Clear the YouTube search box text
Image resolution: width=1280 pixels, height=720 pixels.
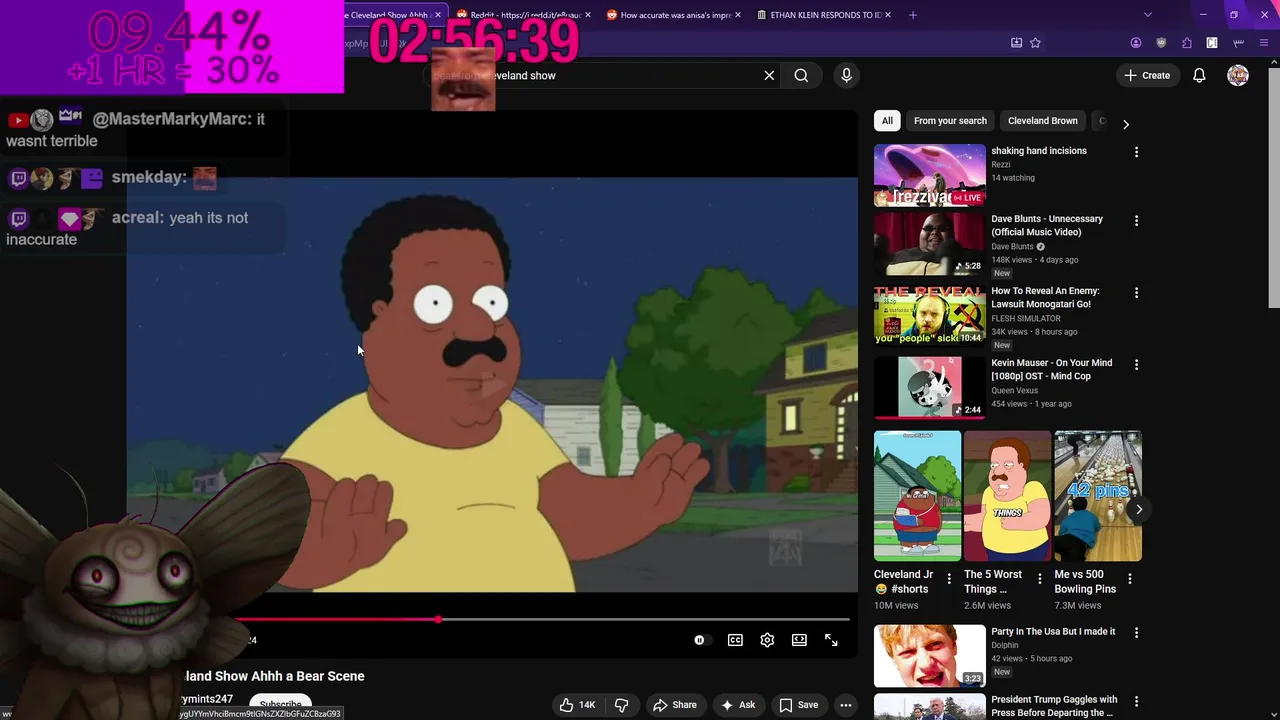(769, 75)
